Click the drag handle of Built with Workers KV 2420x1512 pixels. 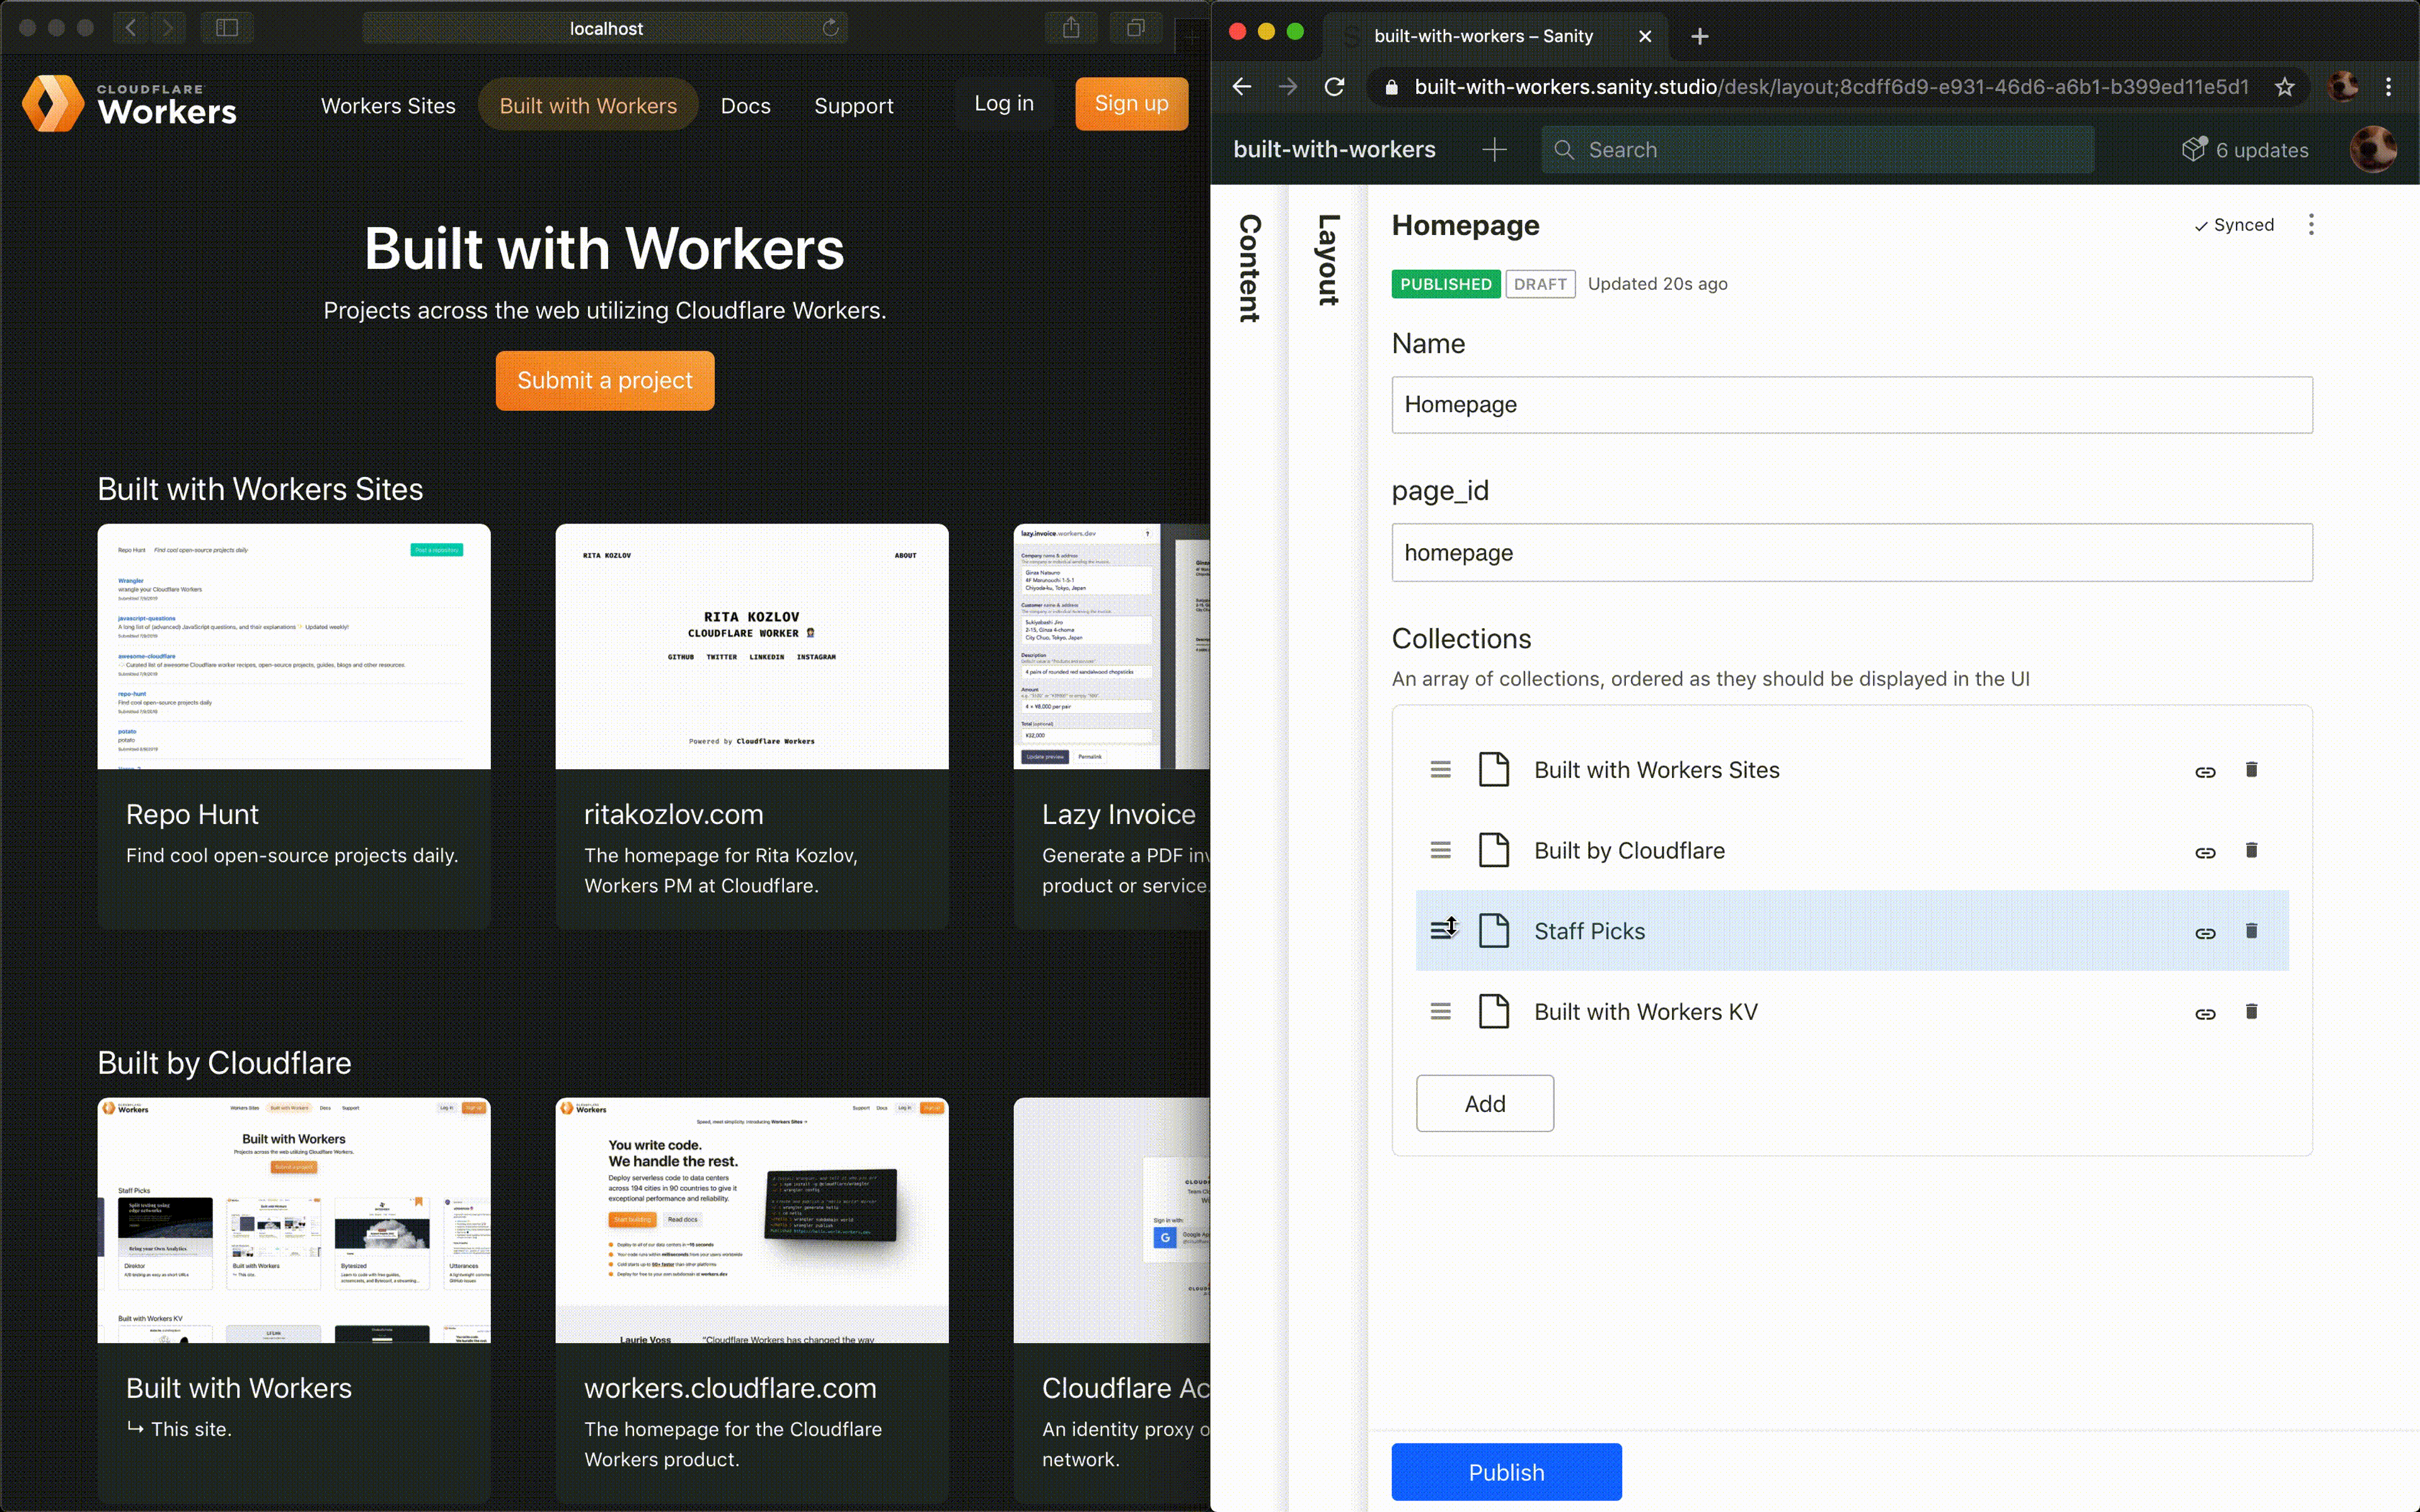point(1440,1012)
